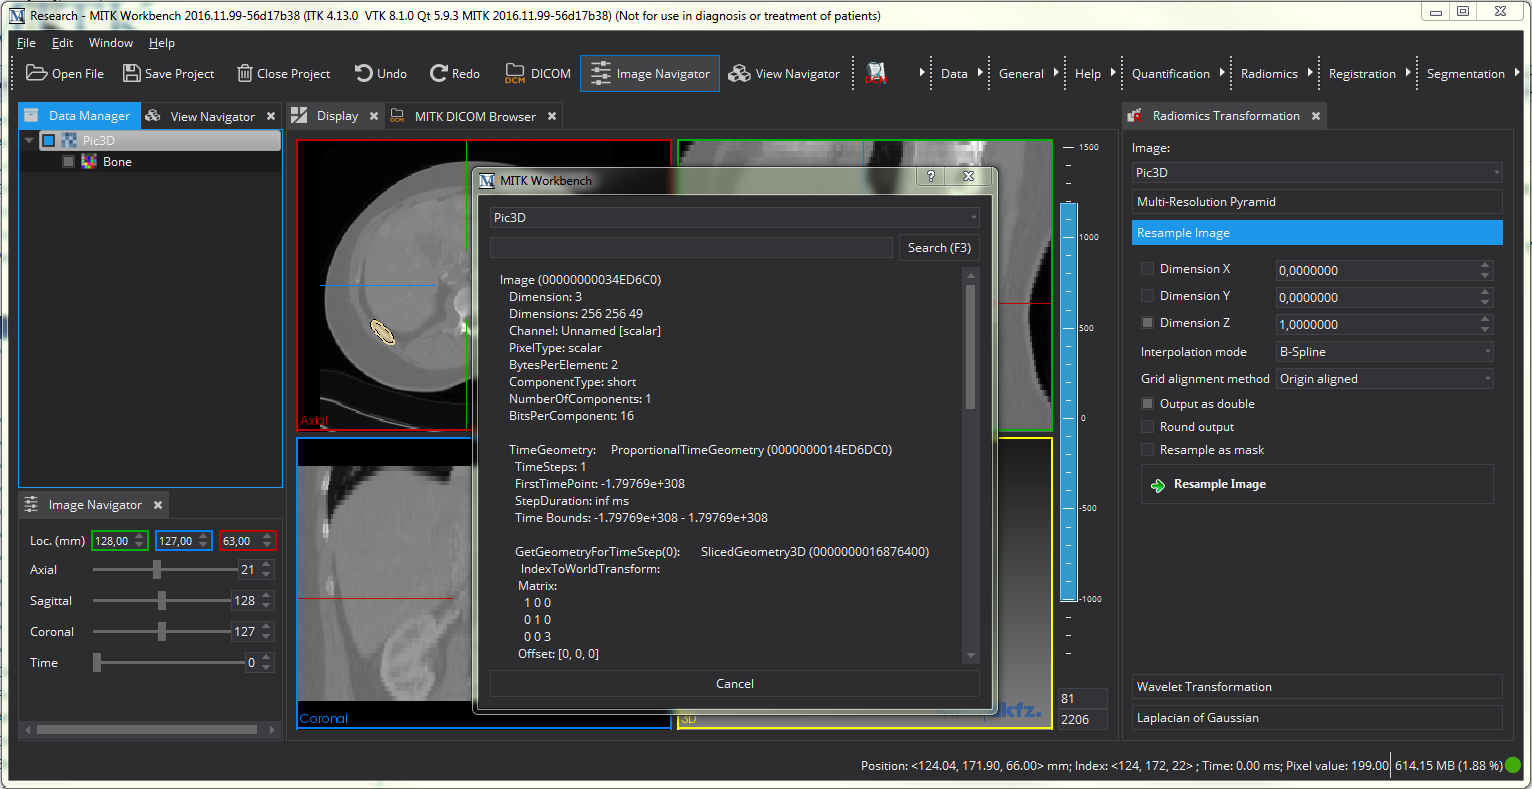Click the dialog help question mark button

[931, 176]
